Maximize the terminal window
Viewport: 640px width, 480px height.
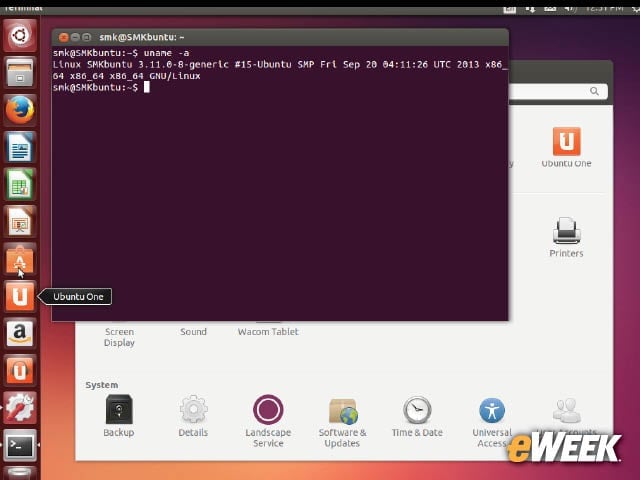87,38
